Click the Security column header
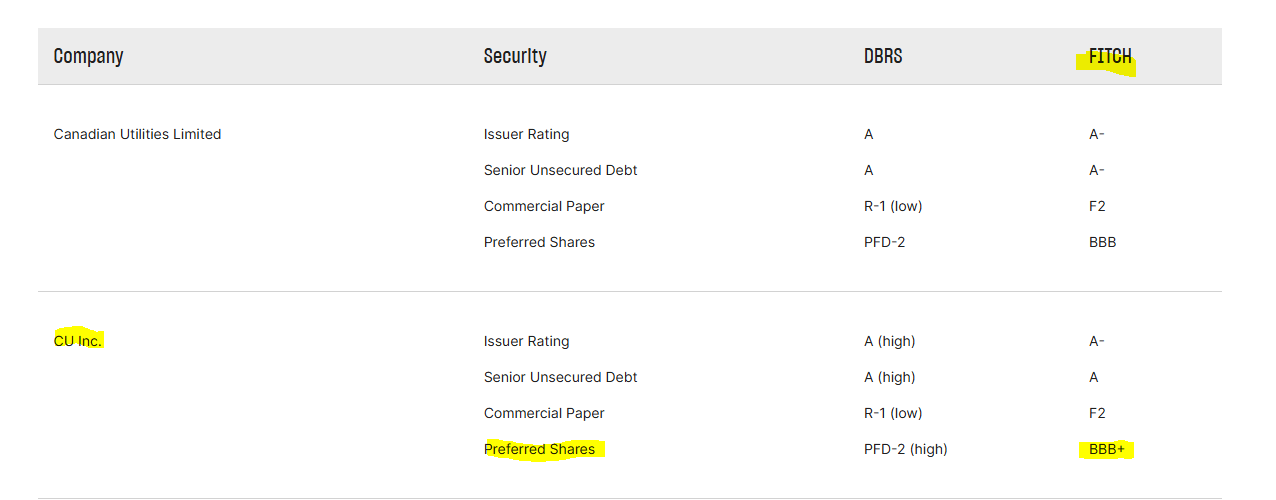This screenshot has width=1276, height=500. (515, 56)
